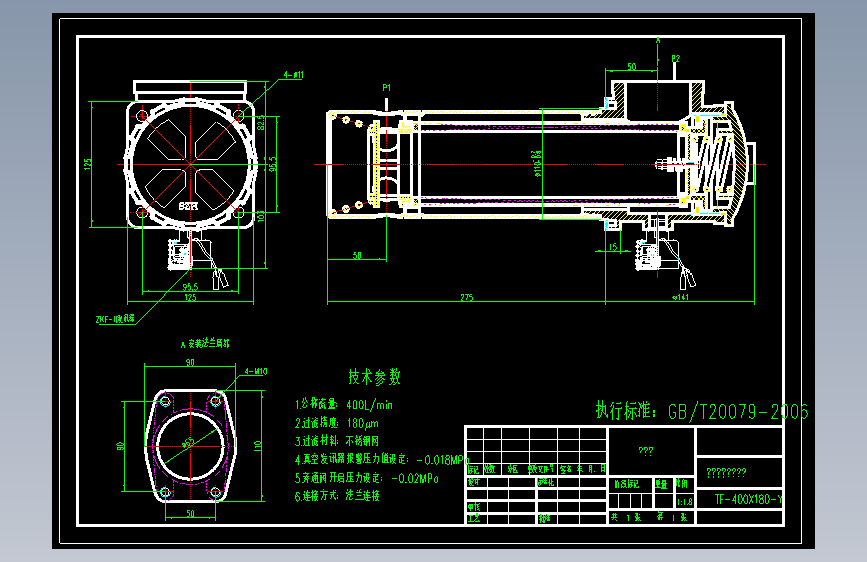Click the "P2" port label
This screenshot has height=562, width=867.
(x=676, y=58)
